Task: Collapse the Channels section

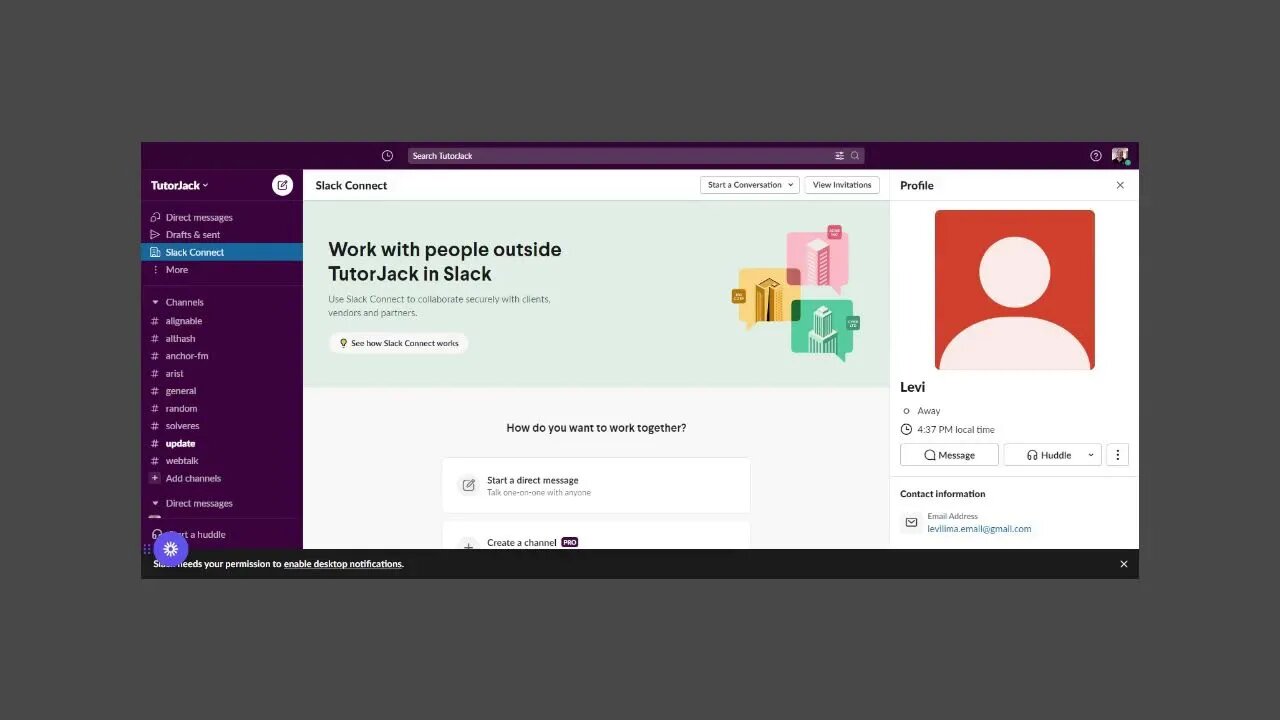Action: pos(155,302)
